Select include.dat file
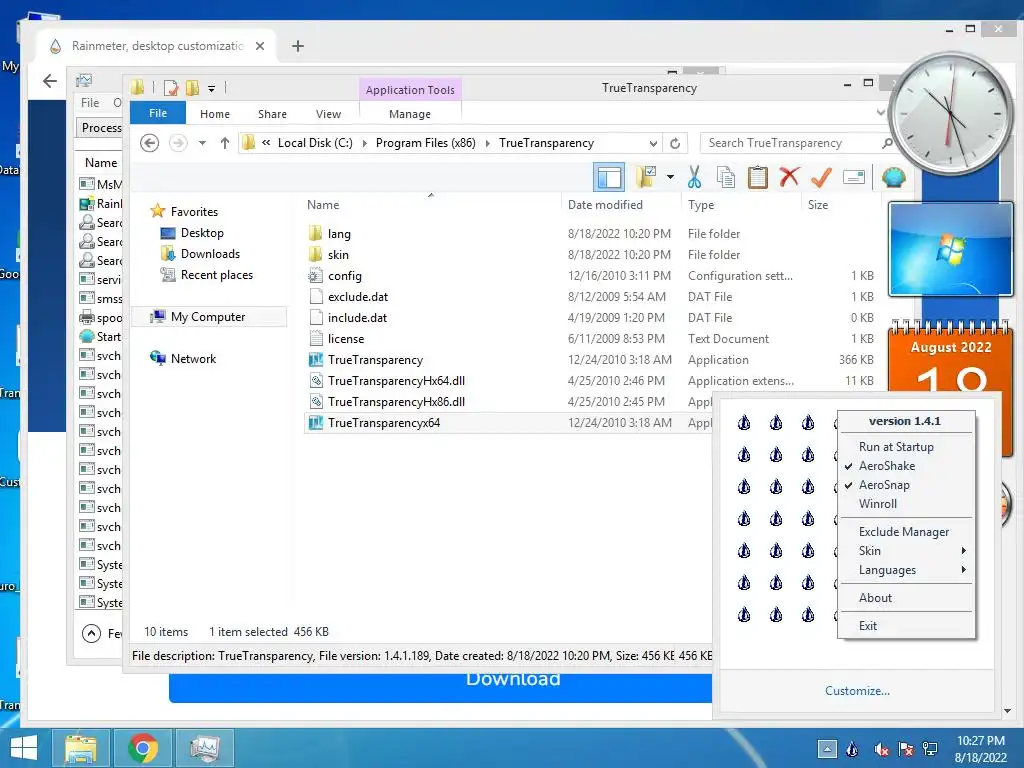Screen dimensions: 1024x768 point(357,317)
